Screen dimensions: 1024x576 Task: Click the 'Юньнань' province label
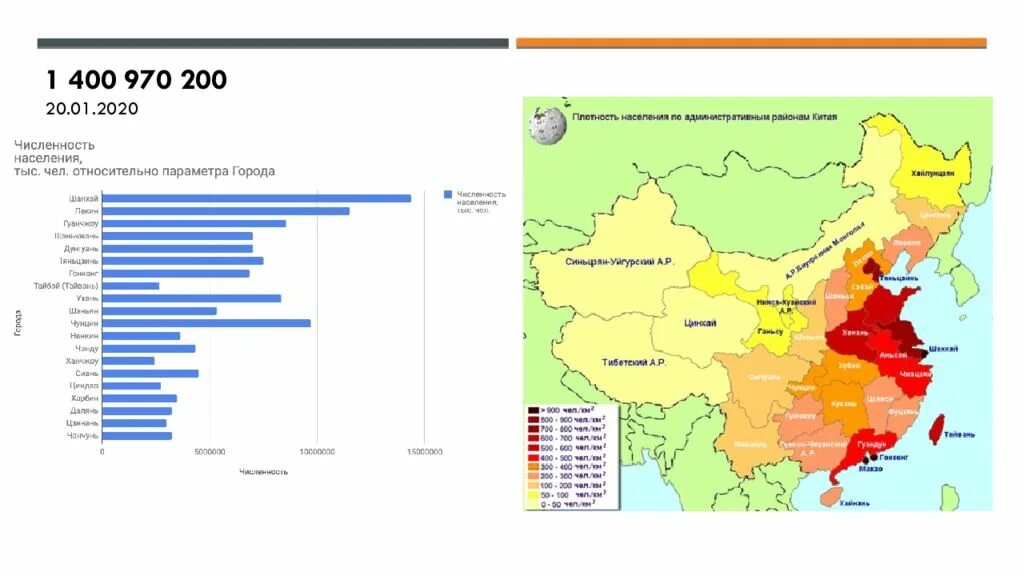tap(750, 445)
